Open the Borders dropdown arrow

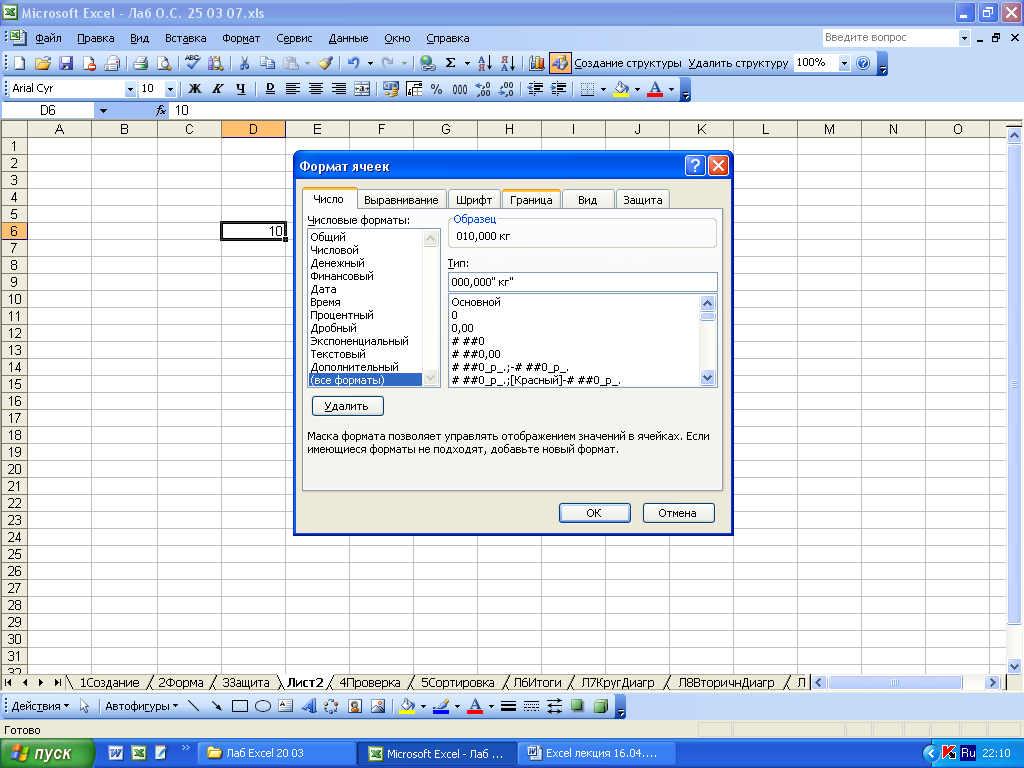(603, 89)
